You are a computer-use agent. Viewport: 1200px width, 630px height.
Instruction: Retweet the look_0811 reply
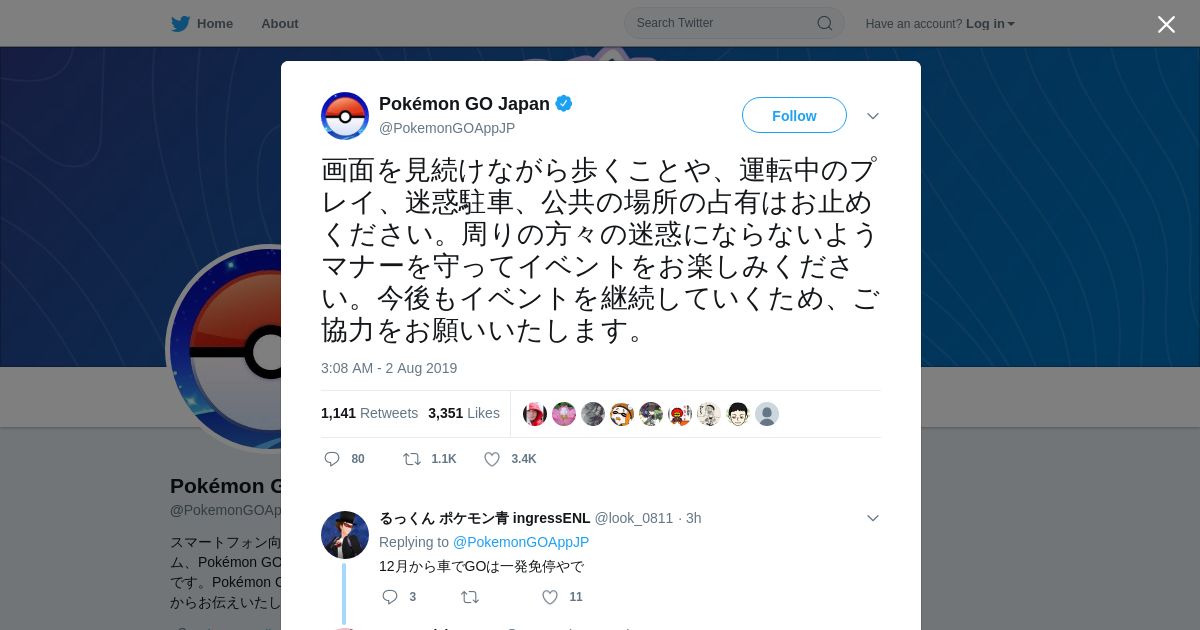click(x=470, y=597)
